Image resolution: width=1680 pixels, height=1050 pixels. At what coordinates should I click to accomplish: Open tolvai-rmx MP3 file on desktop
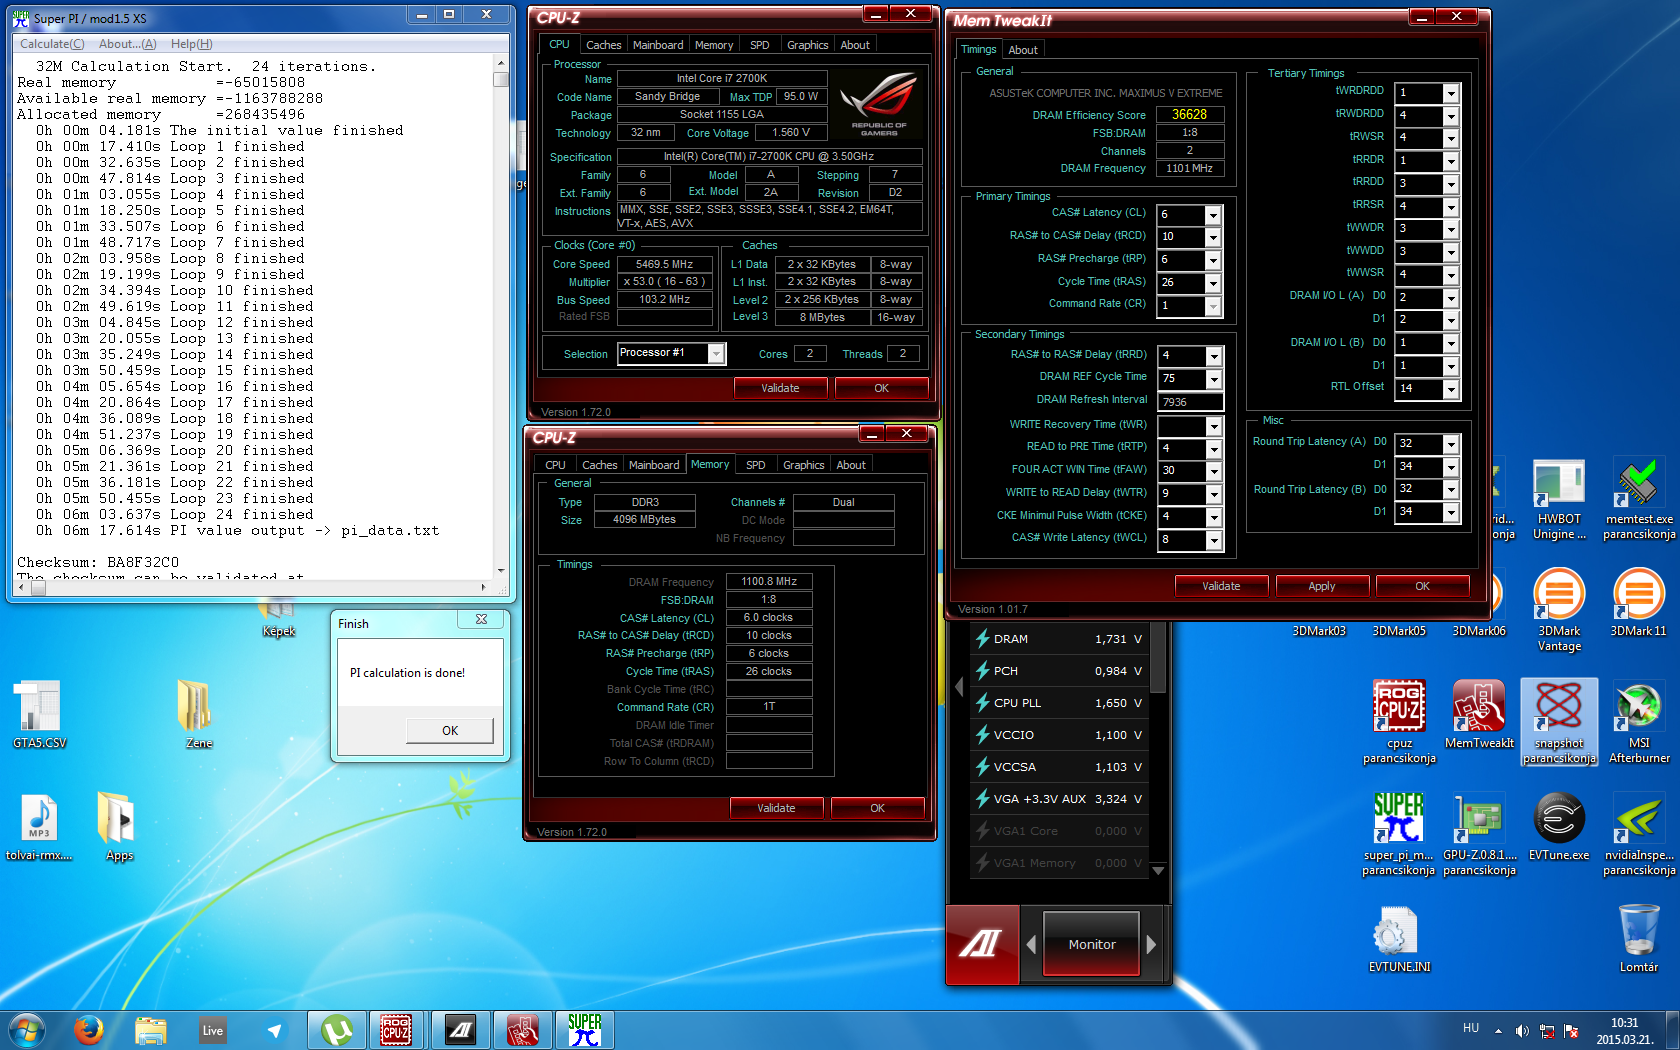[x=39, y=827]
